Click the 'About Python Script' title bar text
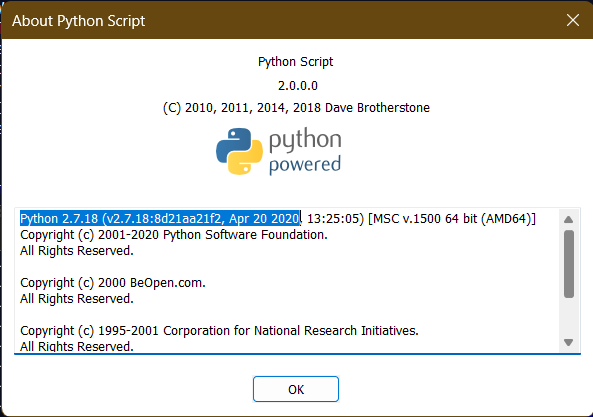This screenshot has height=417, width=593. 79,21
